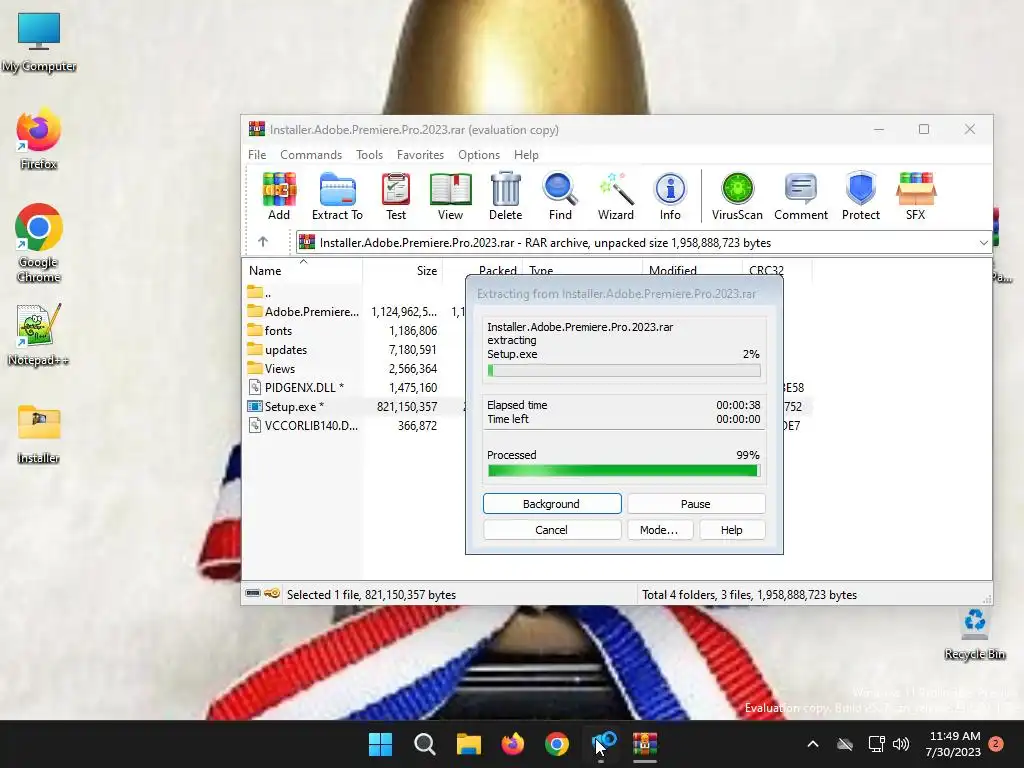Viewport: 1024px width, 768px height.
Task: Run VirusScan toolbar icon
Action: click(737, 196)
